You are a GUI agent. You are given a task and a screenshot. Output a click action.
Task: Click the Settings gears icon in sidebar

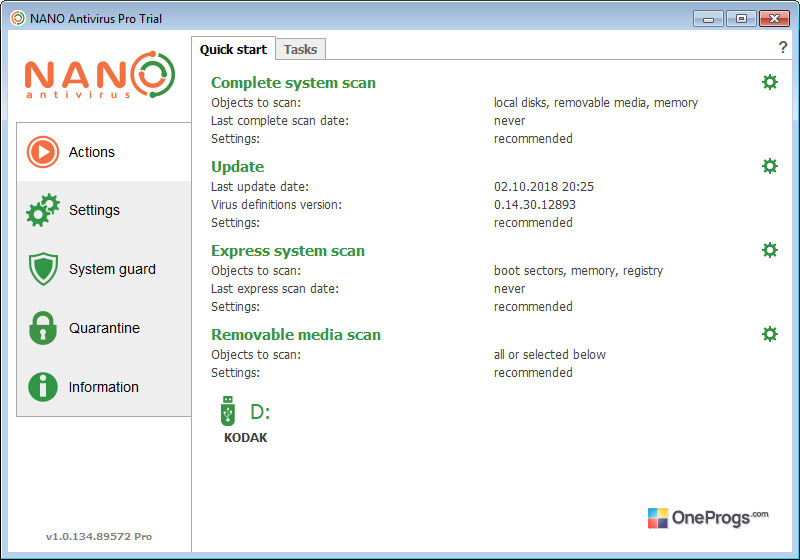43,210
